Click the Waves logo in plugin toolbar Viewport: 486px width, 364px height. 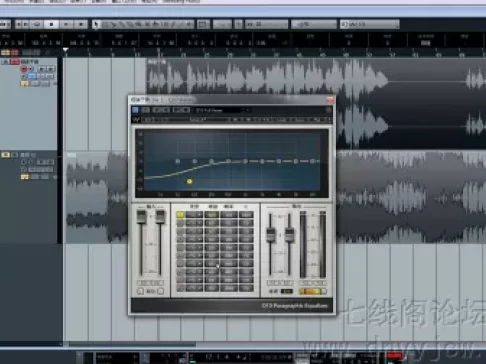tap(136, 120)
